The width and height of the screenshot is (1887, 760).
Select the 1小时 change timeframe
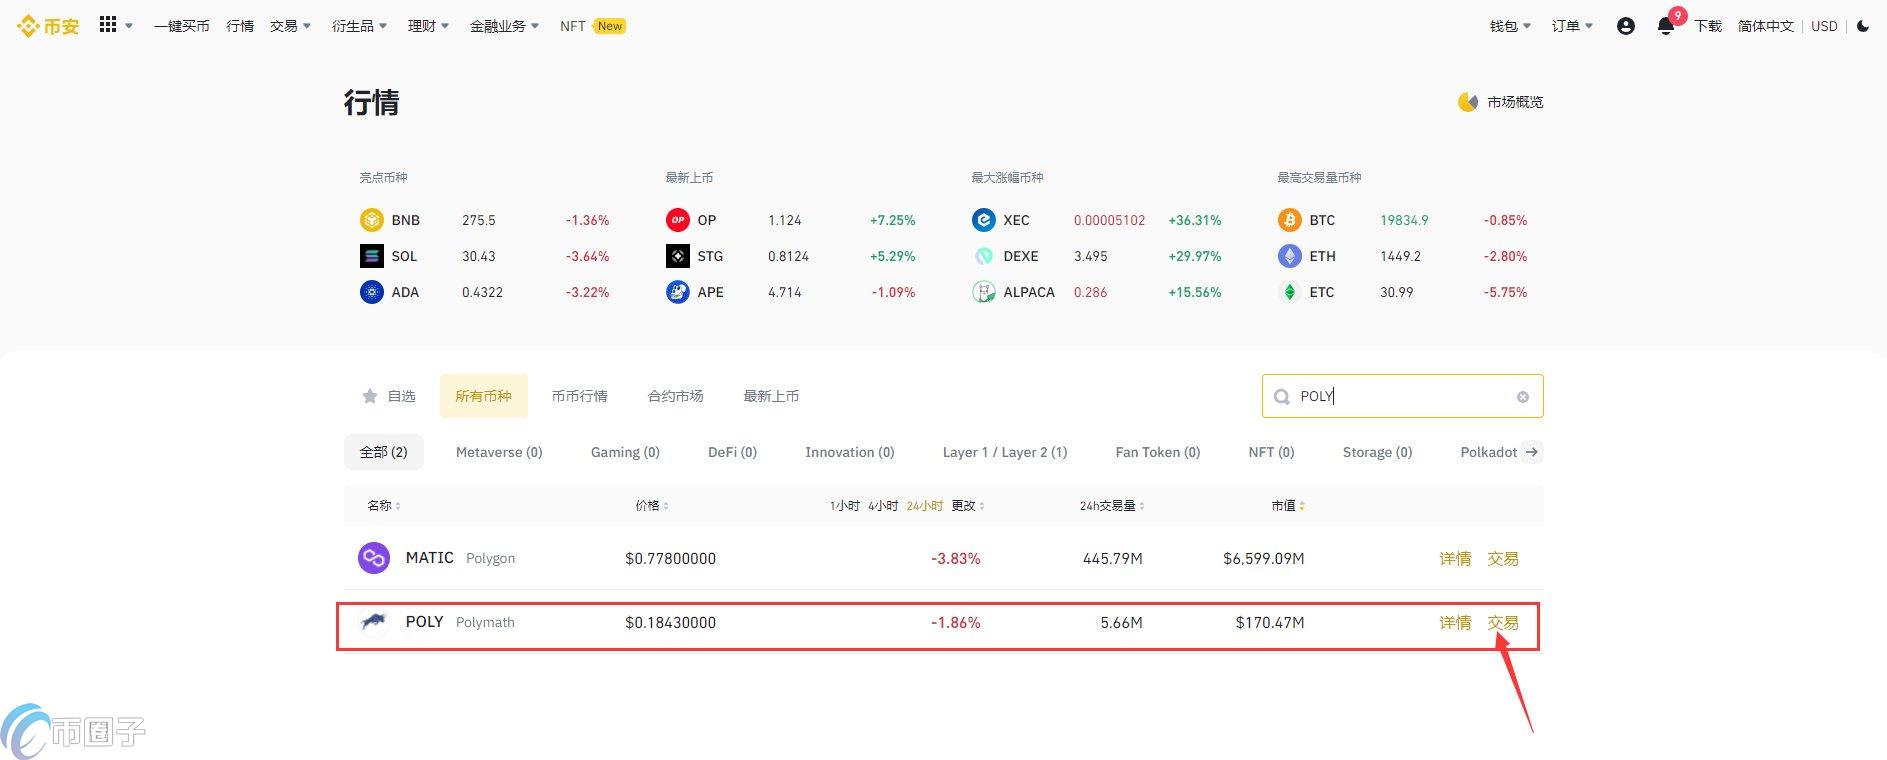844,506
